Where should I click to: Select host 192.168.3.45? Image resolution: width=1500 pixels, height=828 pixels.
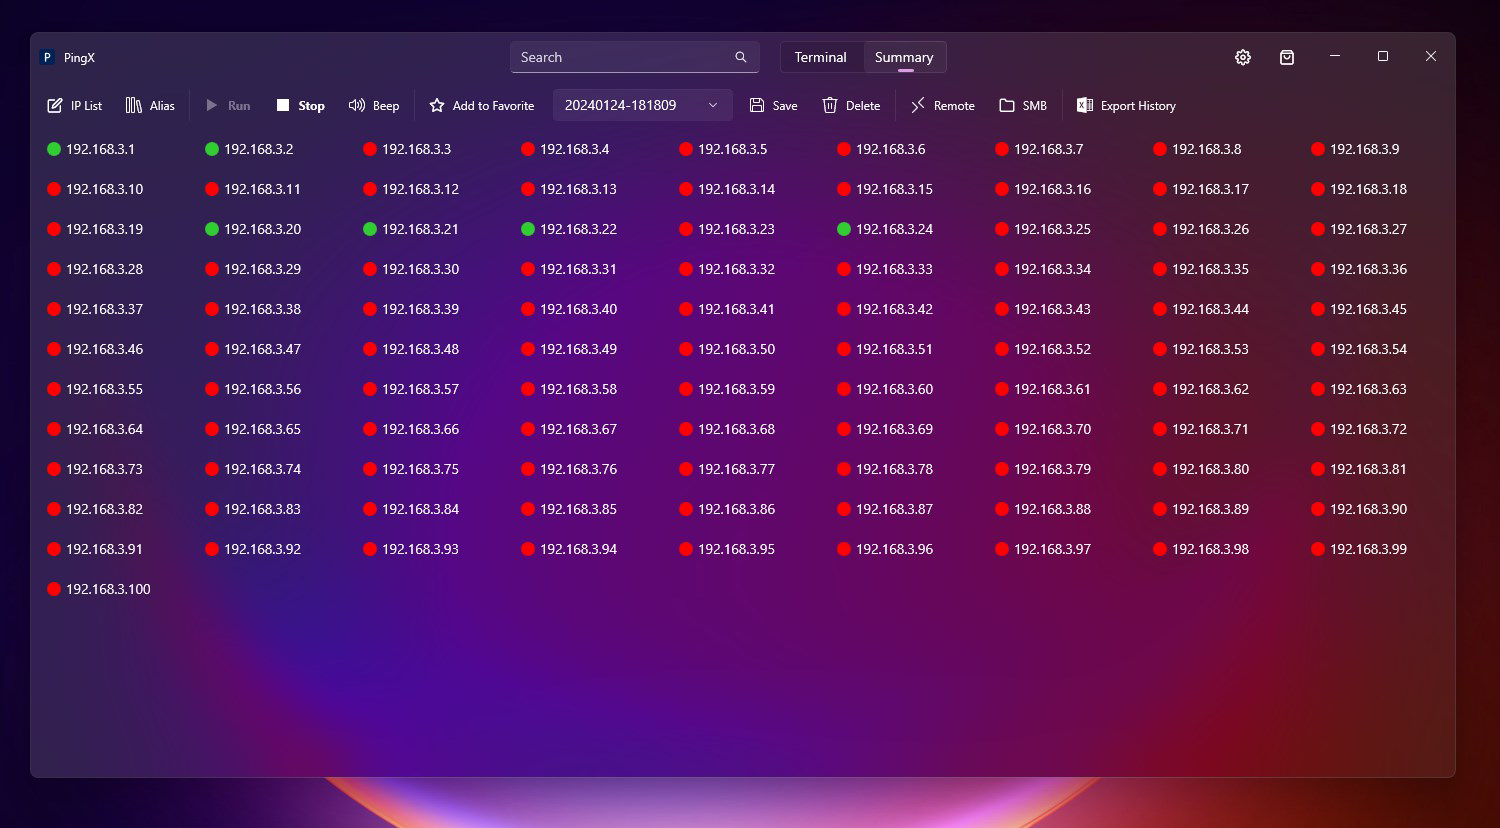[1359, 309]
